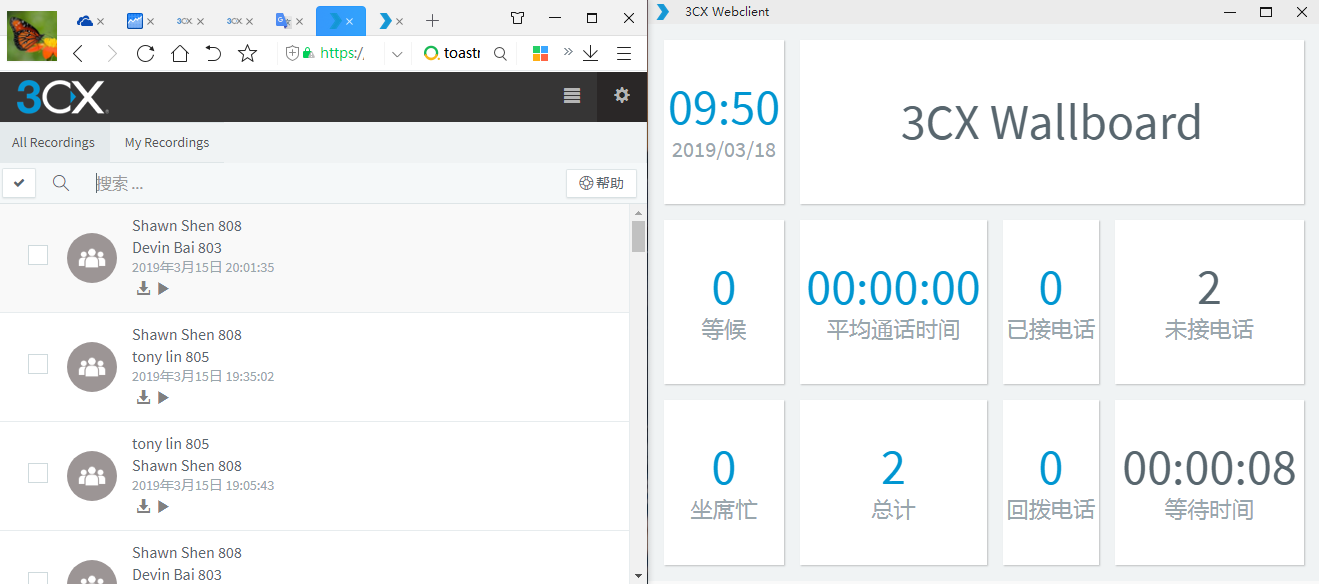Click the 等候 waiting count tile
The image size is (1319, 584).
724,302
